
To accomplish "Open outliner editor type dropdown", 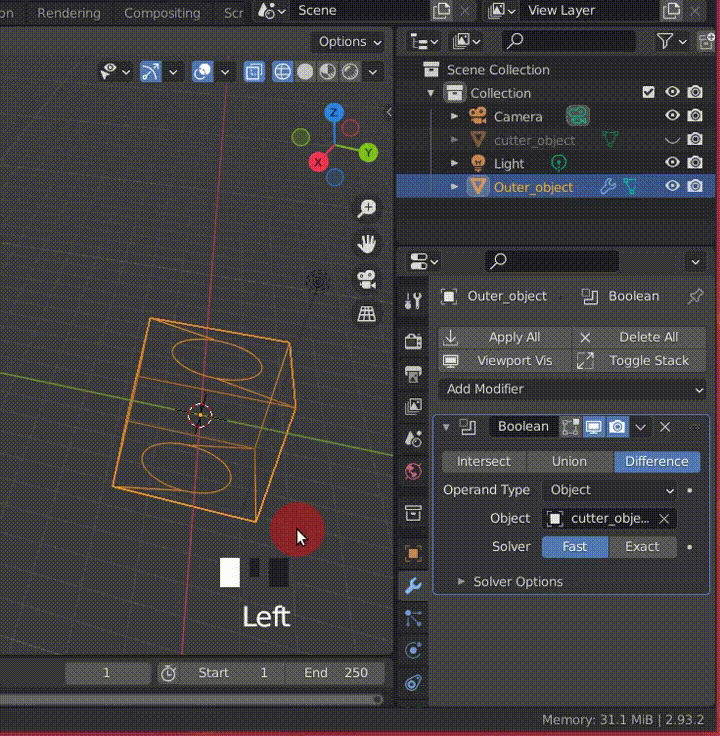I will pos(424,42).
